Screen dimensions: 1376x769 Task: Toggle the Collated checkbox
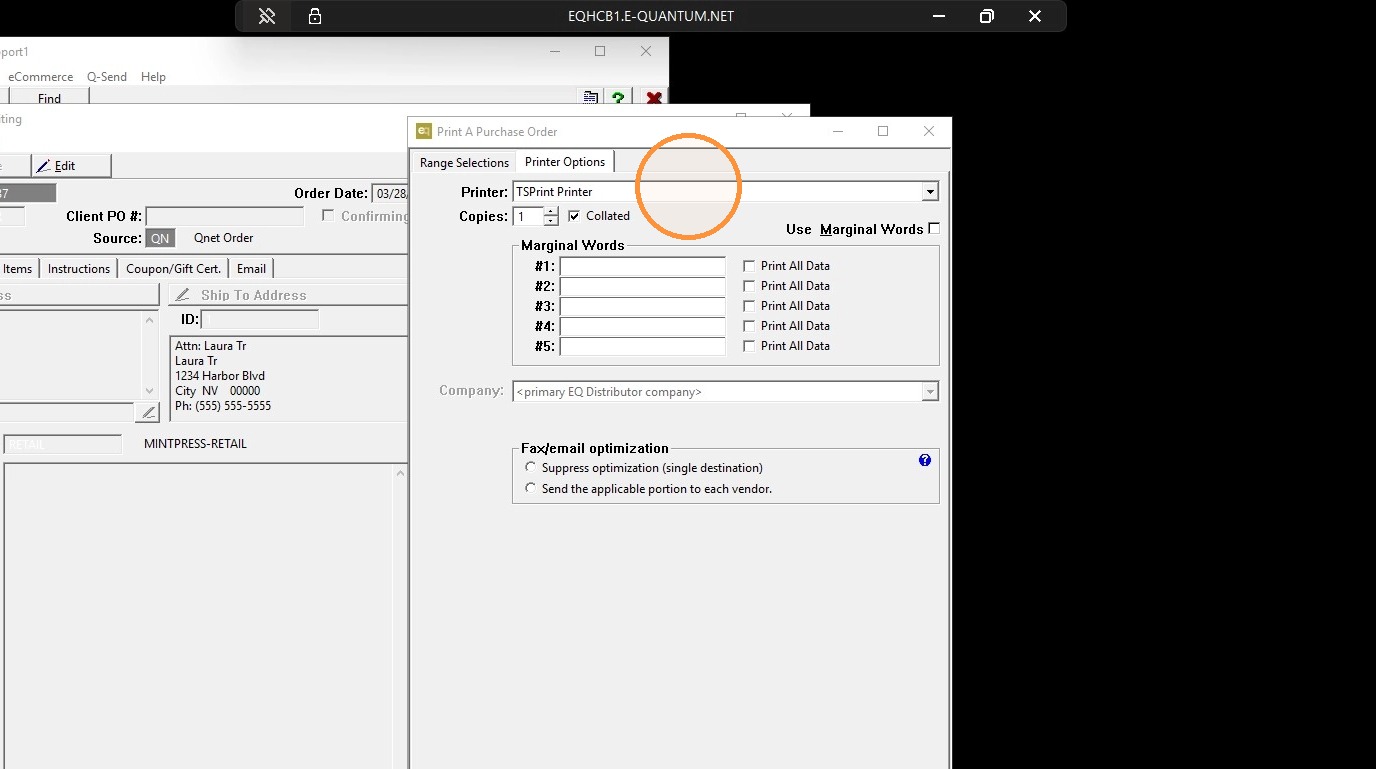(x=574, y=216)
